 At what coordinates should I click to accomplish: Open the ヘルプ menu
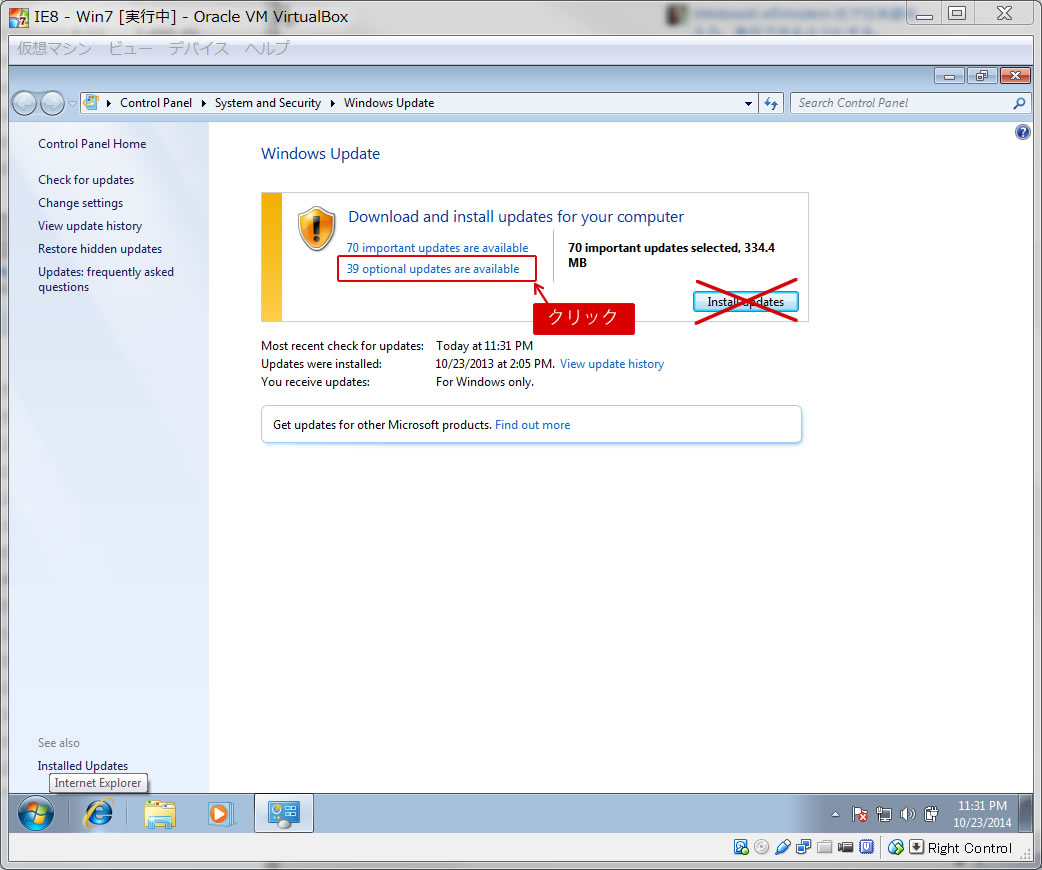tap(266, 49)
